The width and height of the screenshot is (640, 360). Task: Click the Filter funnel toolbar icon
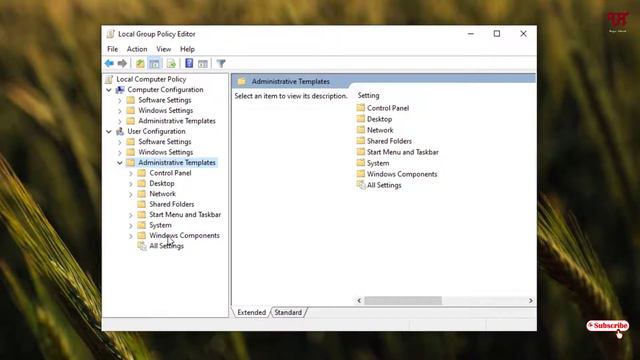[221, 63]
